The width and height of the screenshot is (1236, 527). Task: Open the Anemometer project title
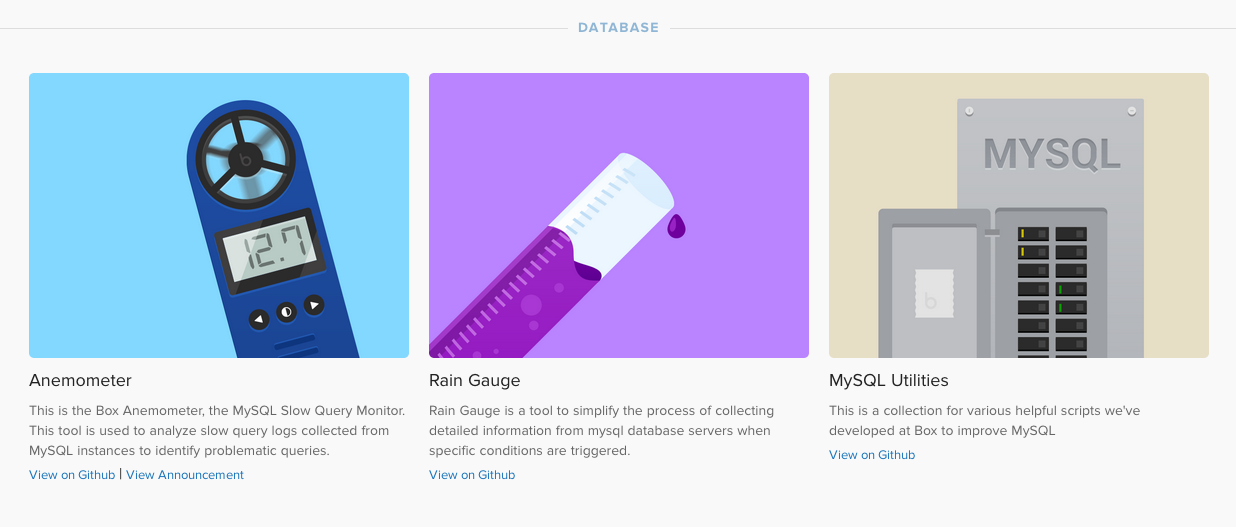[x=80, y=381]
